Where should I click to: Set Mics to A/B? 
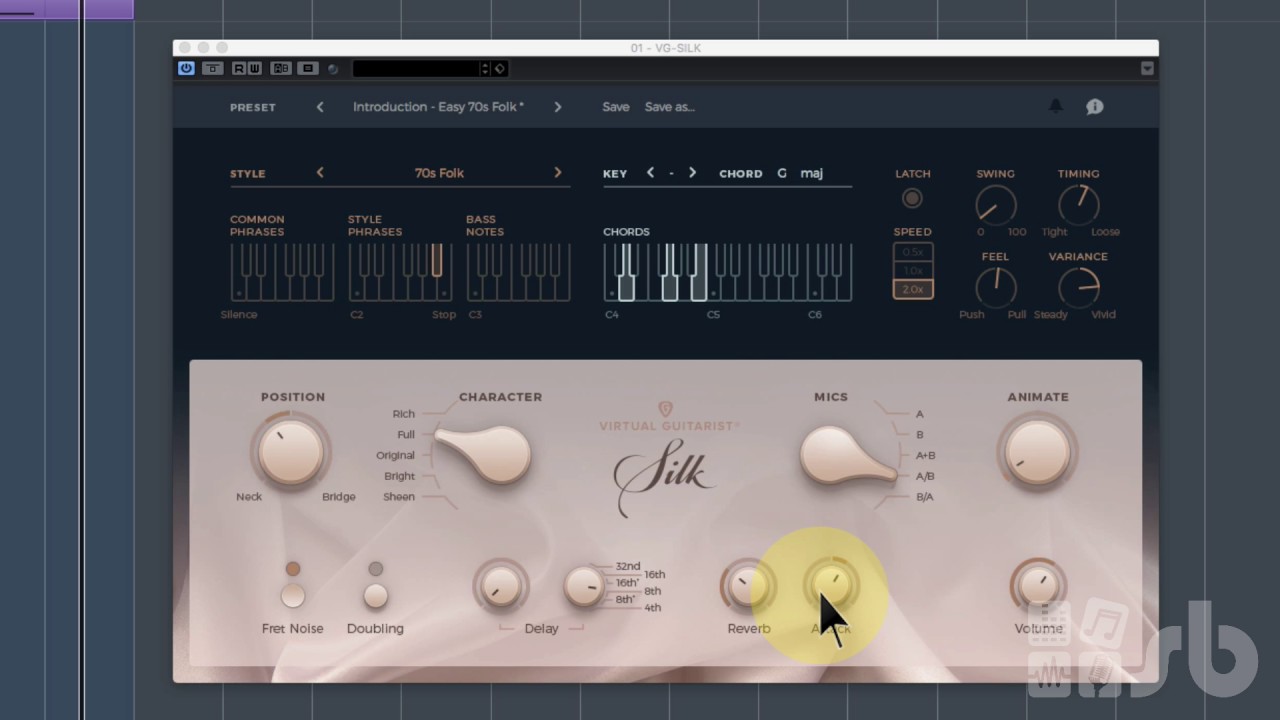pyautogui.click(x=925, y=476)
